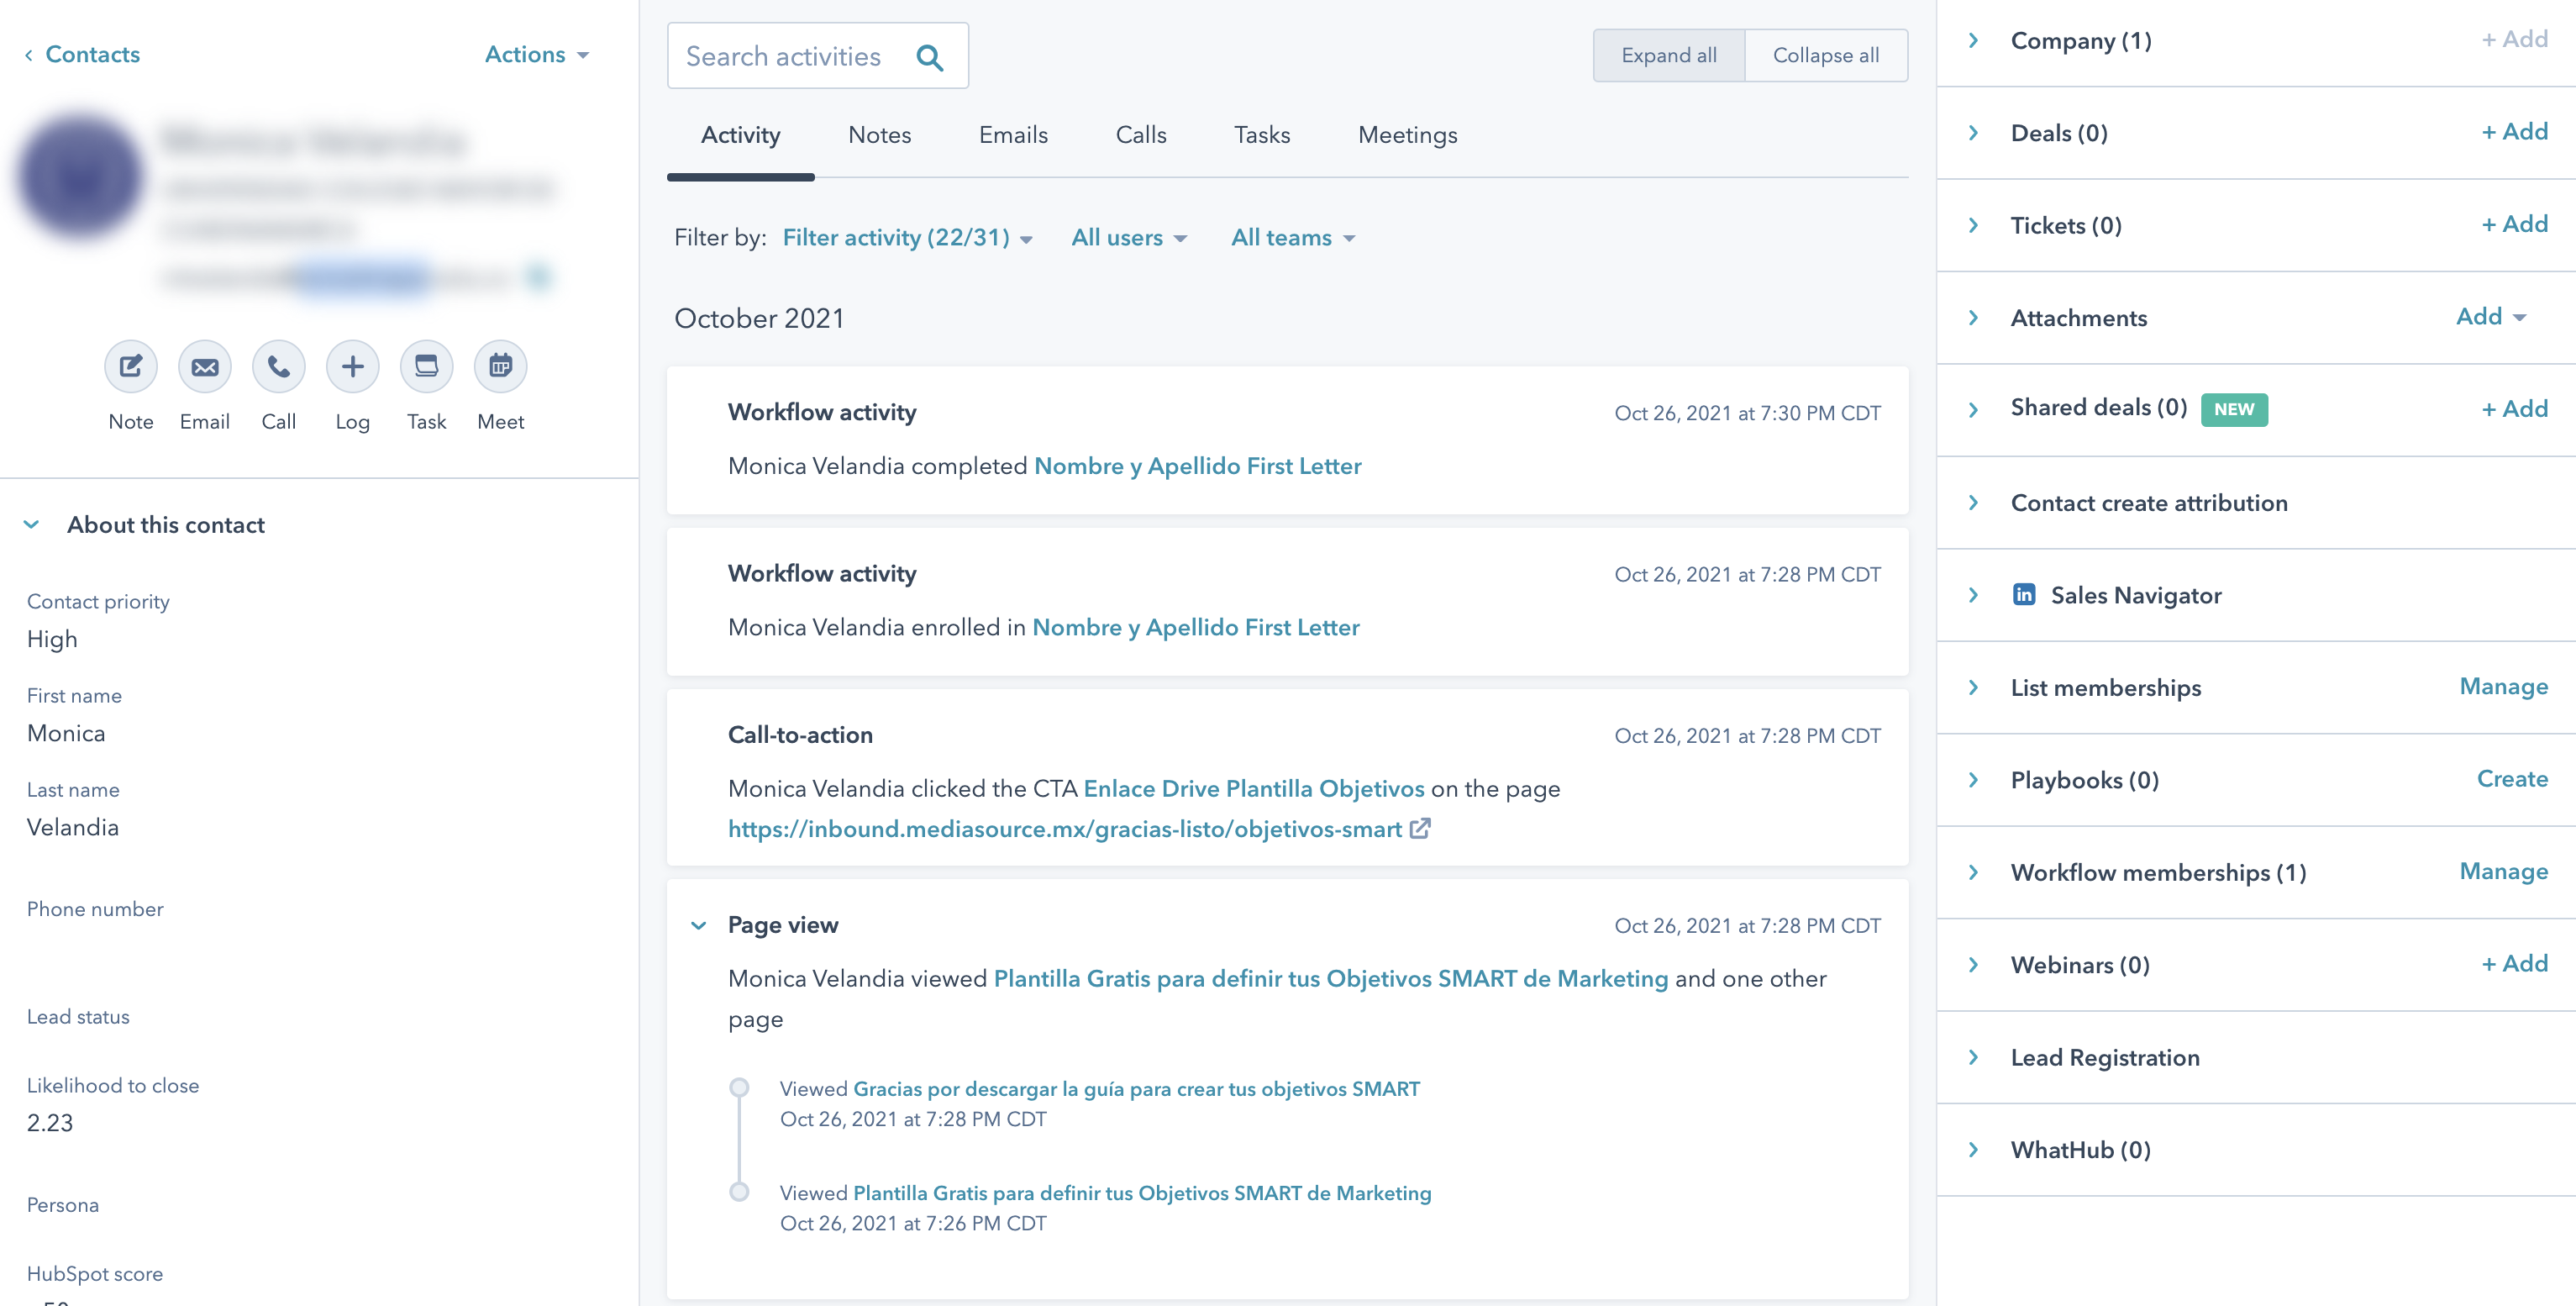Open the All teams filter dropdown
This screenshot has width=2576, height=1306.
click(1293, 237)
